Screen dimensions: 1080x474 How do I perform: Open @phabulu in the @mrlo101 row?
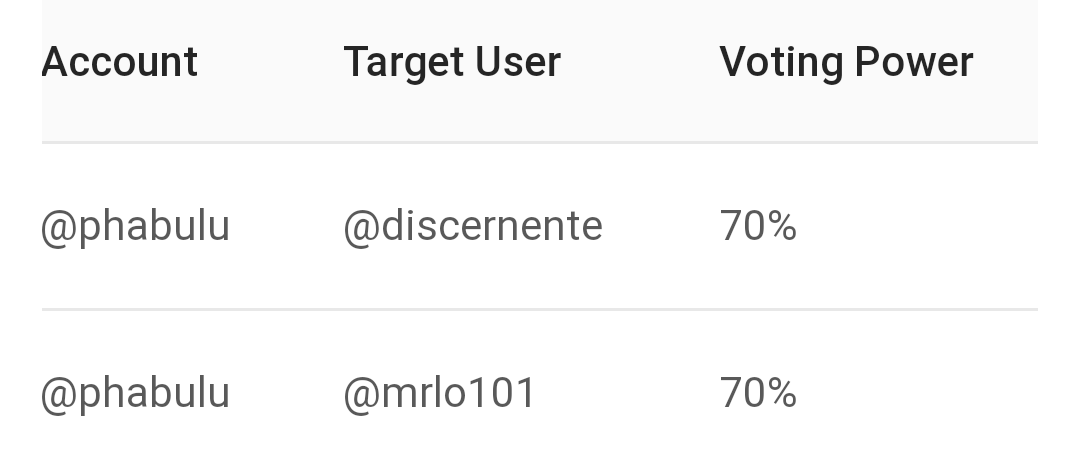pyautogui.click(x=135, y=393)
